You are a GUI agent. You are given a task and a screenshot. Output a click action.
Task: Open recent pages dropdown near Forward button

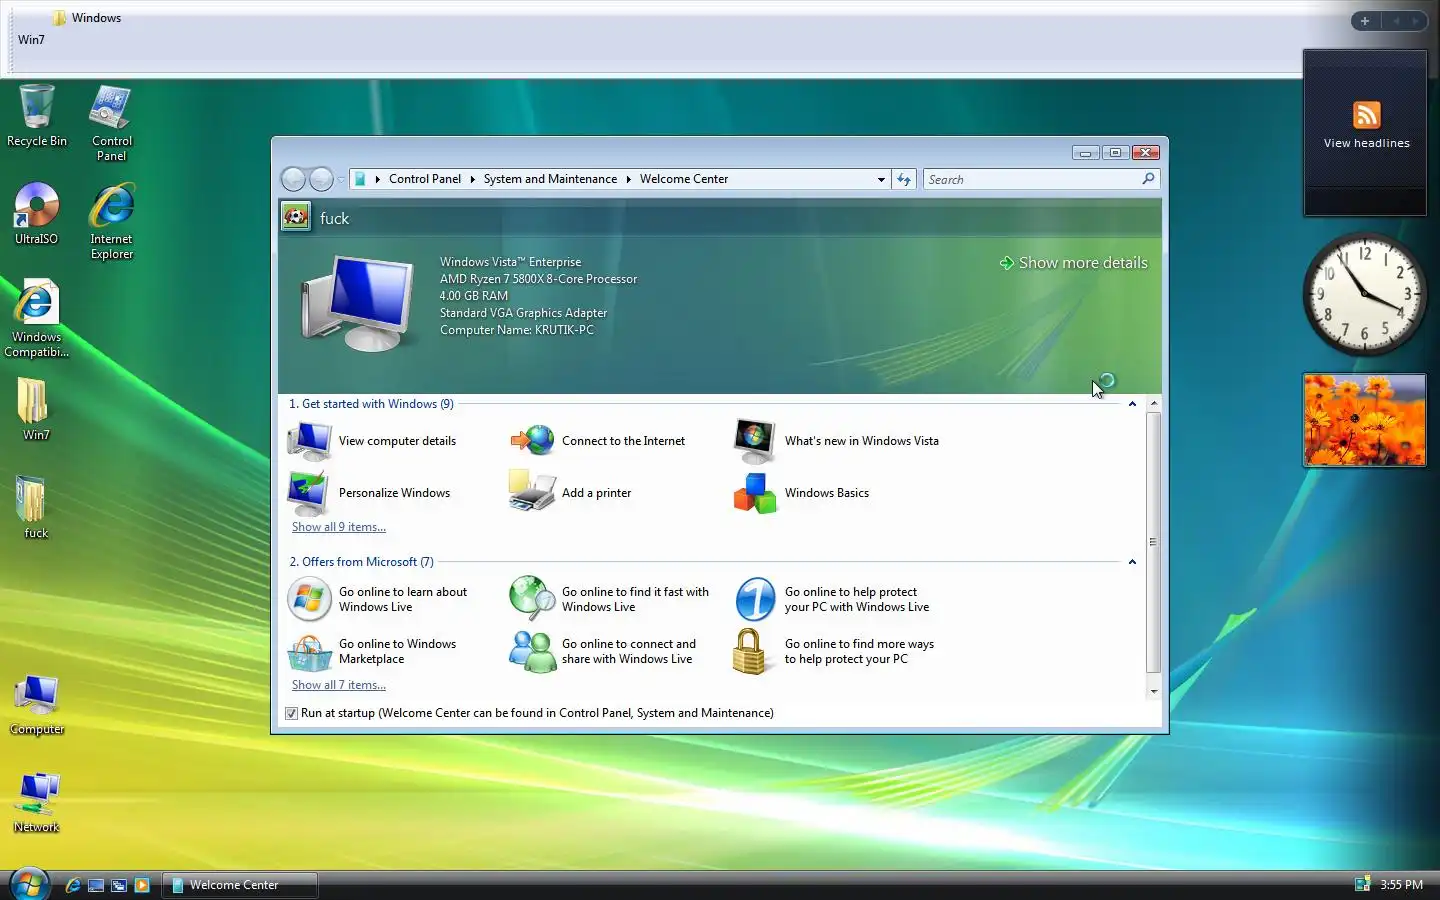point(341,180)
